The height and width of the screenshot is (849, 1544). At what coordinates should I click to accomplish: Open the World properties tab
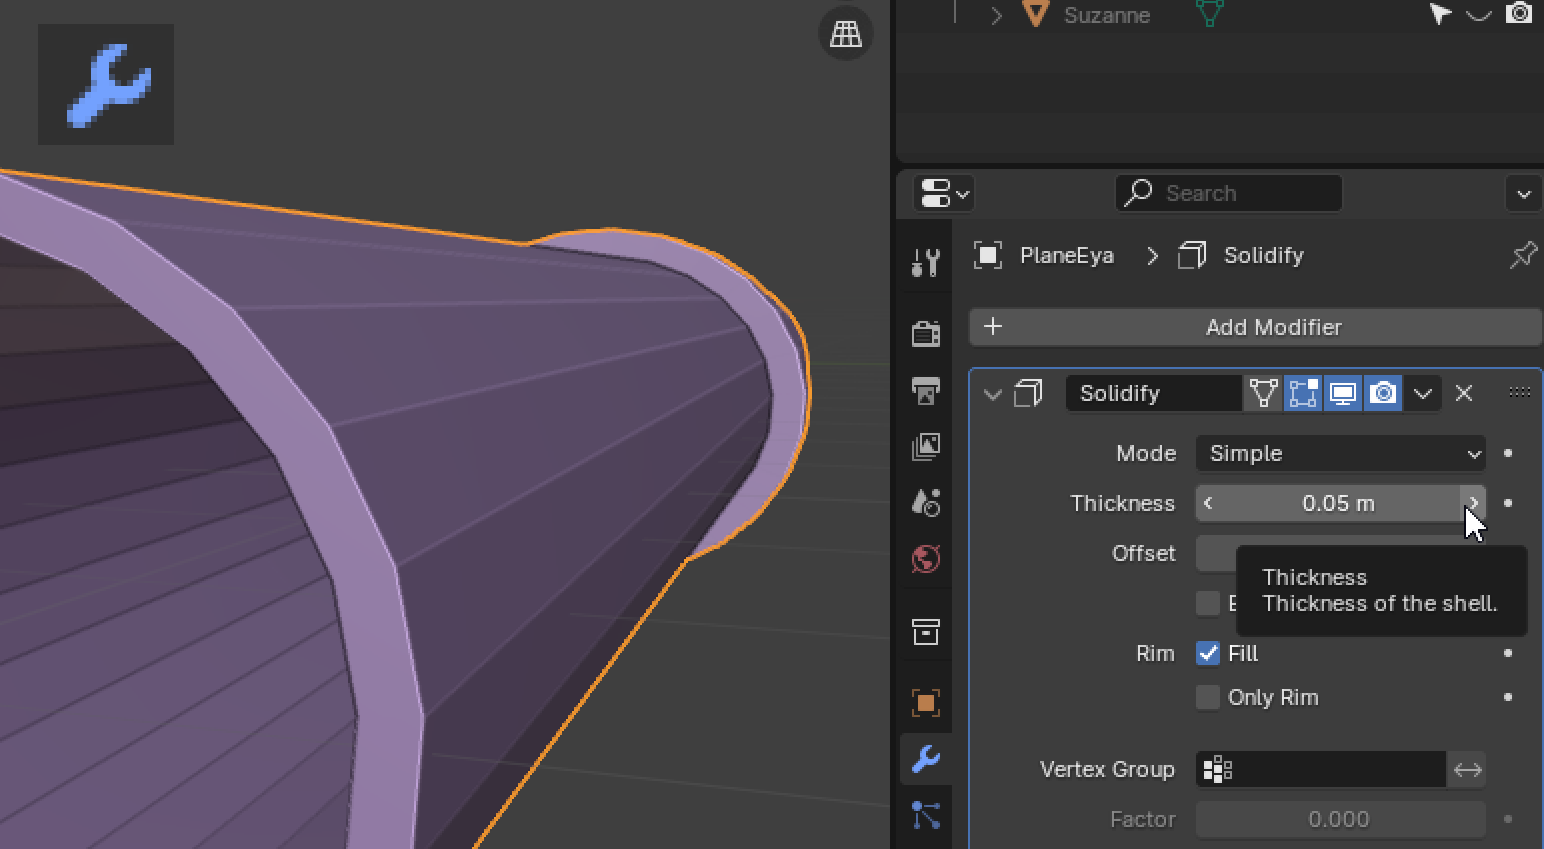pos(926,558)
